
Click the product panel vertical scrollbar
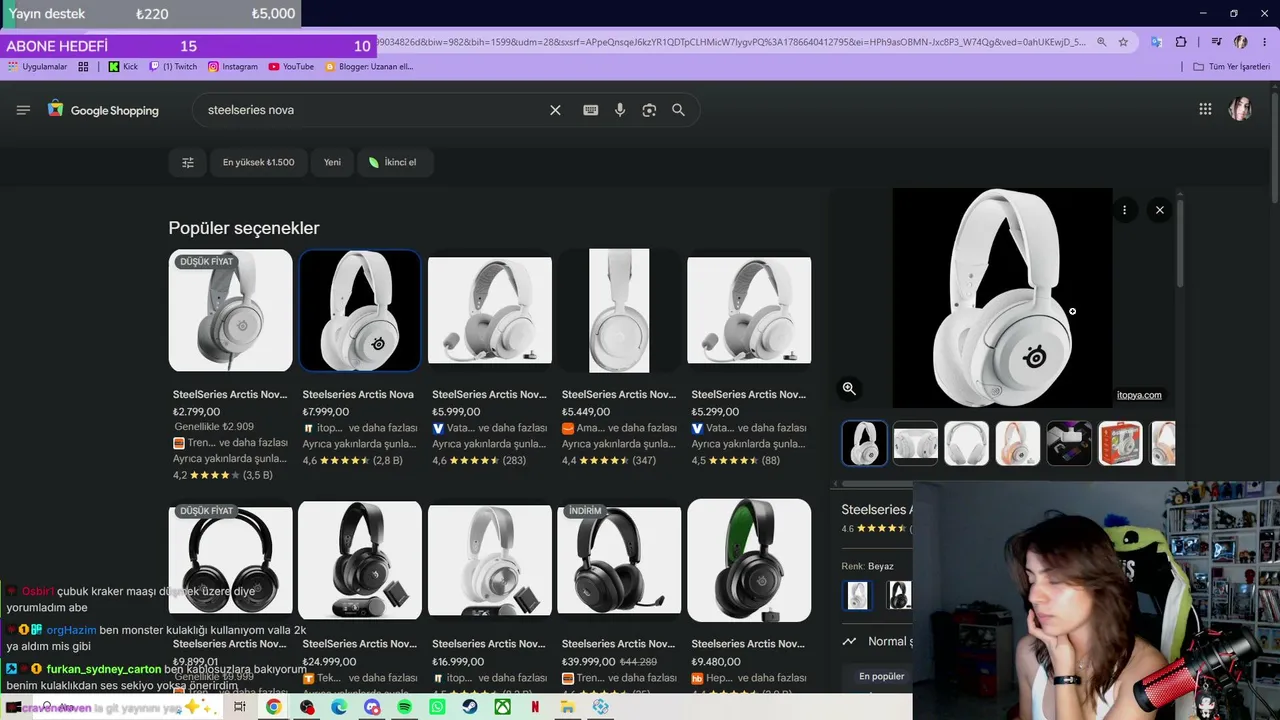[x=1180, y=242]
